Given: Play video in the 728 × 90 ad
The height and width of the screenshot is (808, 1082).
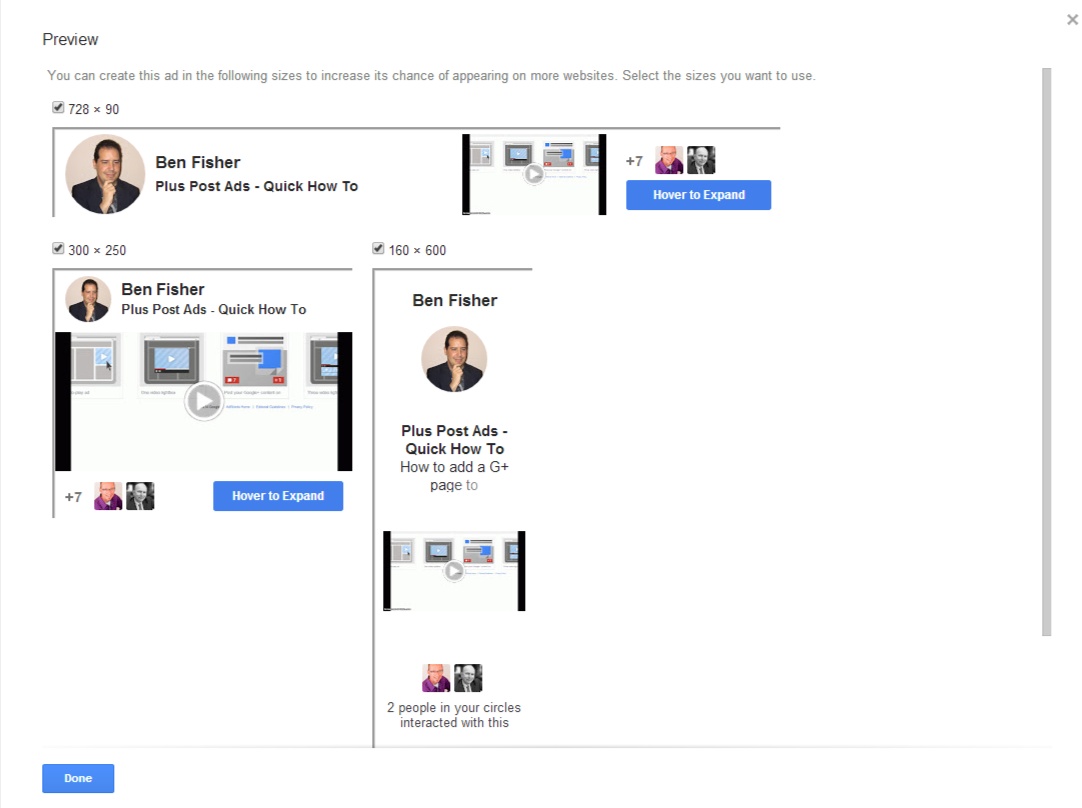Looking at the screenshot, I should click(534, 174).
